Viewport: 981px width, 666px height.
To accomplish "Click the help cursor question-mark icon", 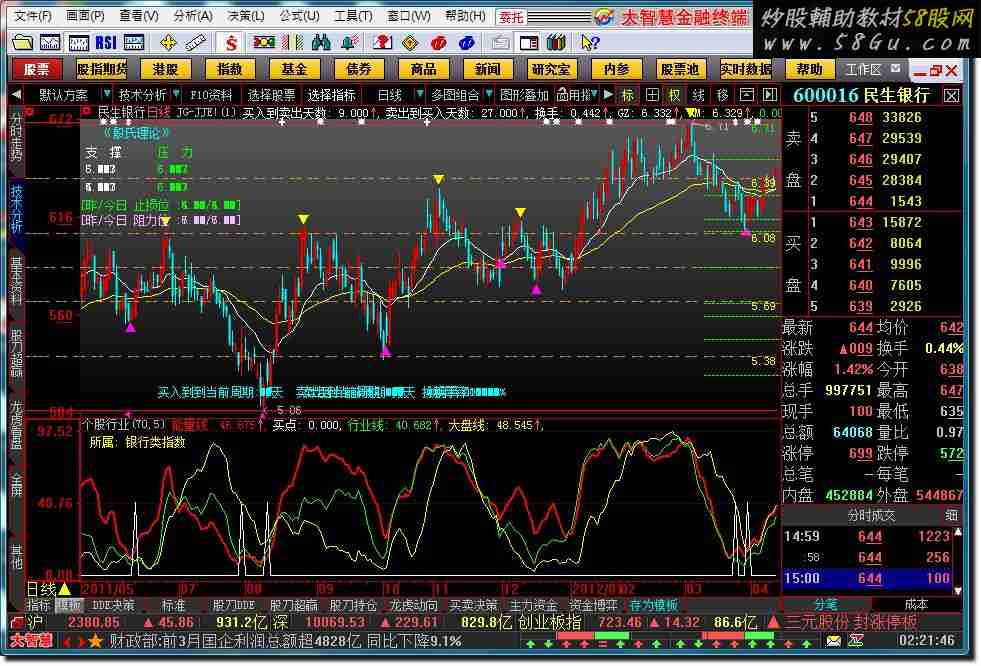I will pyautogui.click(x=589, y=43).
